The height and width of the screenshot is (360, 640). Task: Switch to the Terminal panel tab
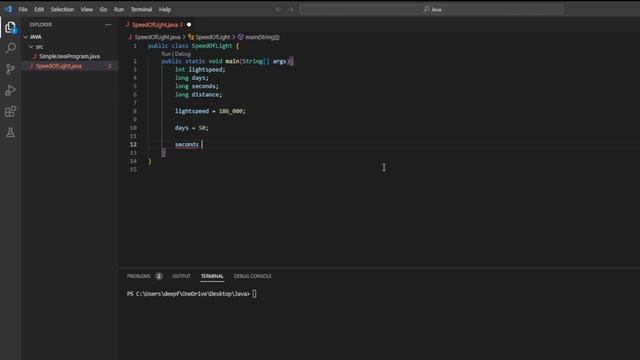click(212, 276)
